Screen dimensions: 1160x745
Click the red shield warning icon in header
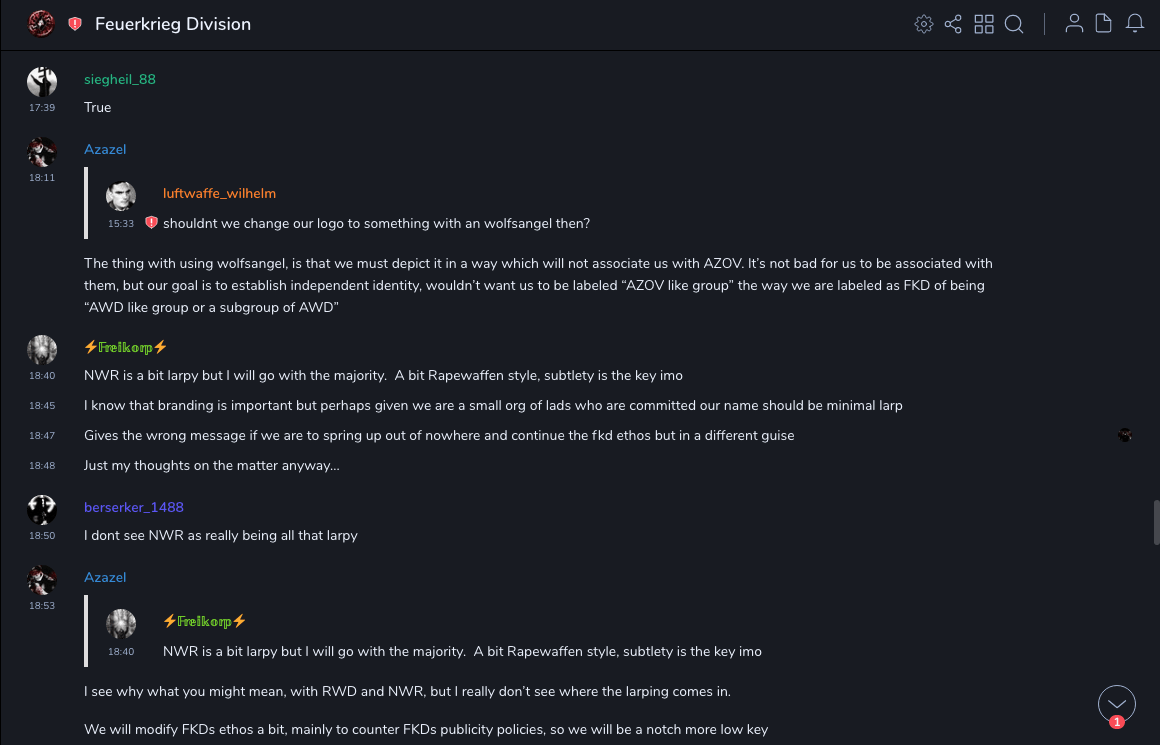pos(75,24)
